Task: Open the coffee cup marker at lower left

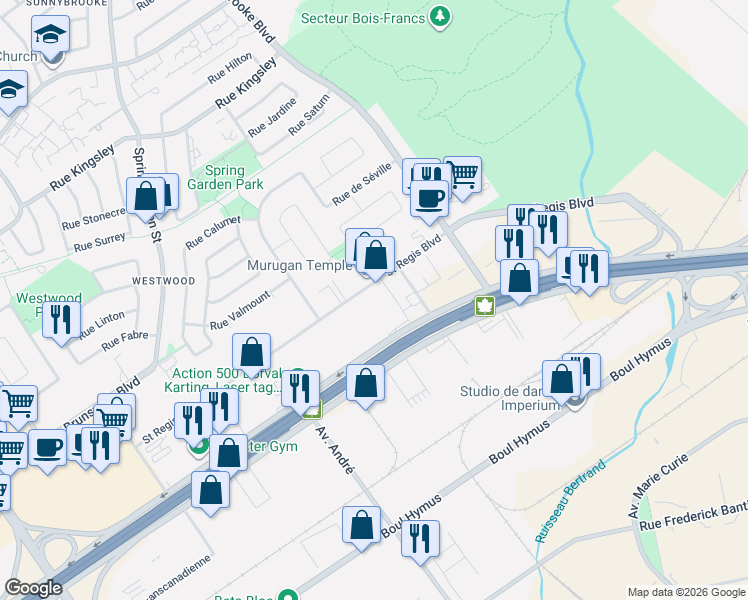Action: [x=47, y=449]
